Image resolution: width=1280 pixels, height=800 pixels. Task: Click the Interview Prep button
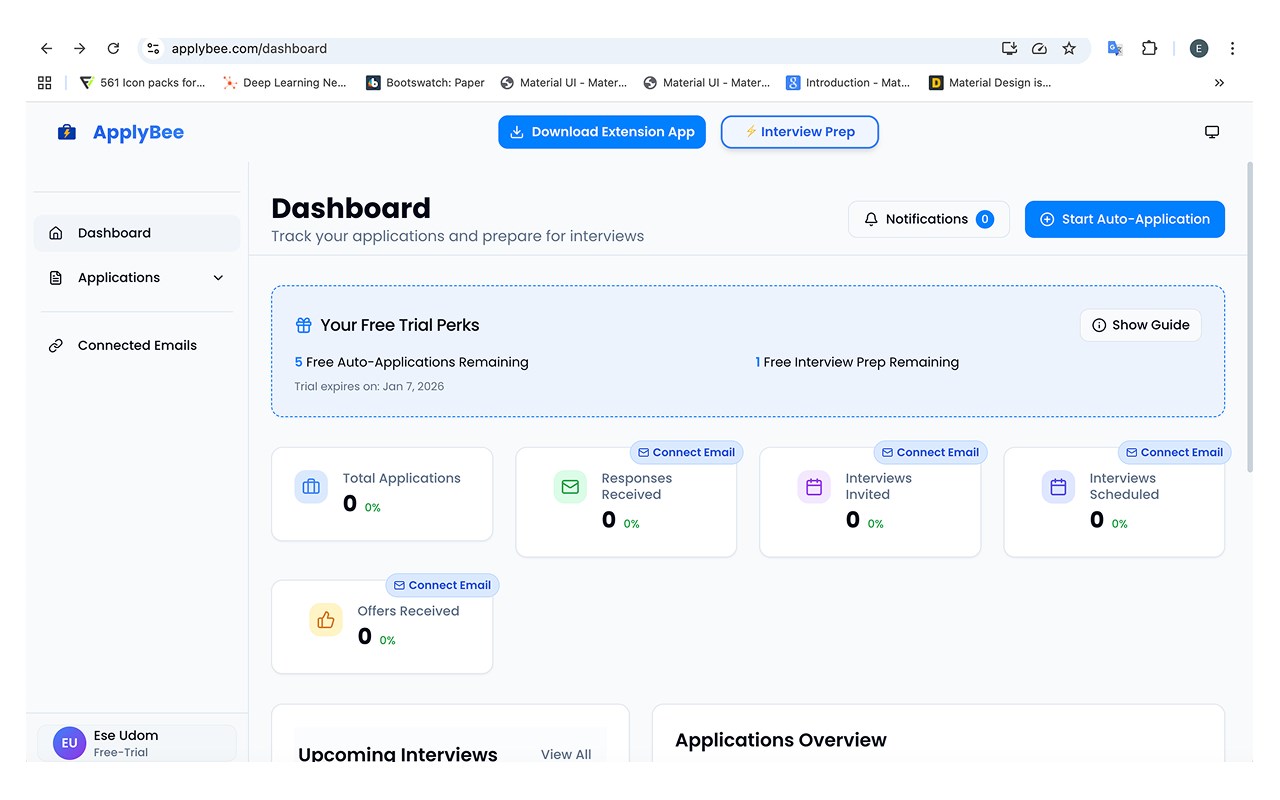800,132
